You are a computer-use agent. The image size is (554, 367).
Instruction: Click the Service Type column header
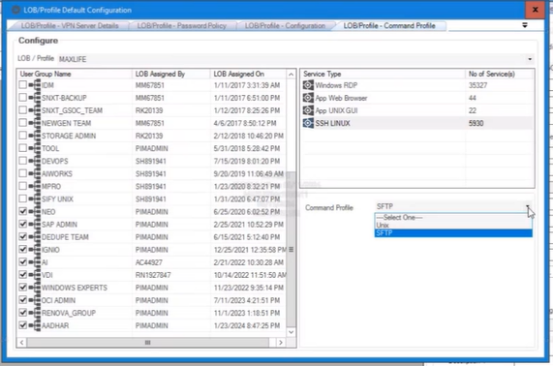coord(383,74)
